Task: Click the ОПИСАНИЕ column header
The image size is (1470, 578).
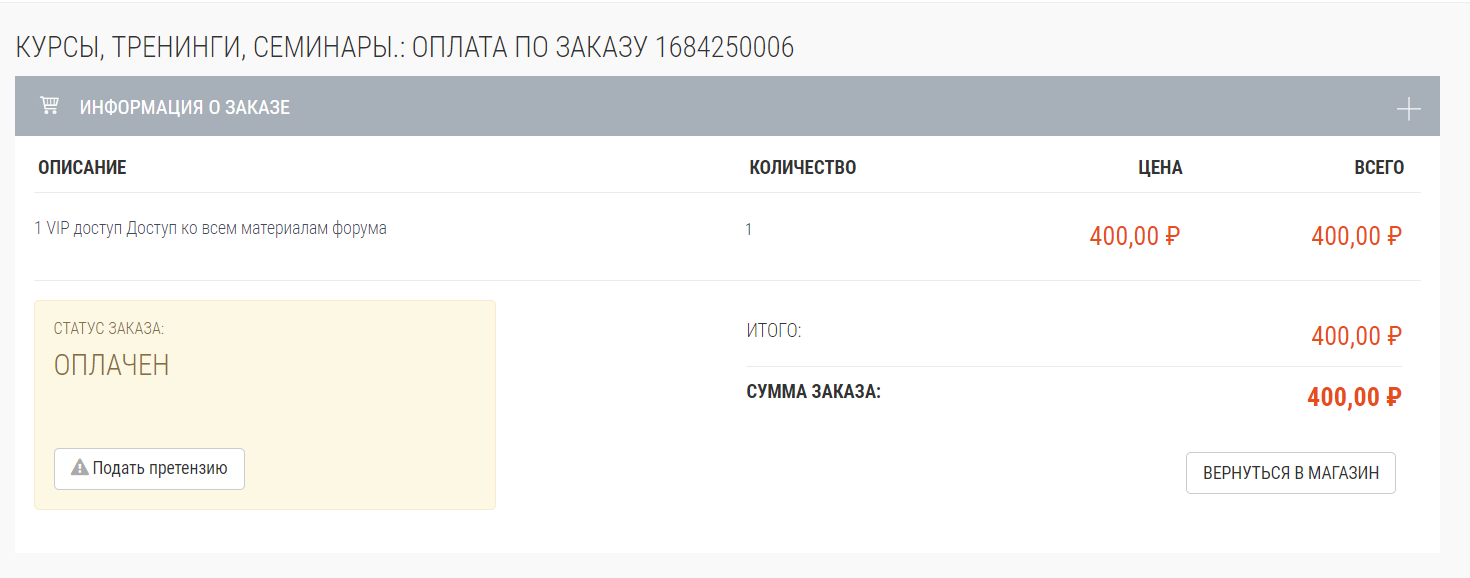Action: pyautogui.click(x=82, y=168)
